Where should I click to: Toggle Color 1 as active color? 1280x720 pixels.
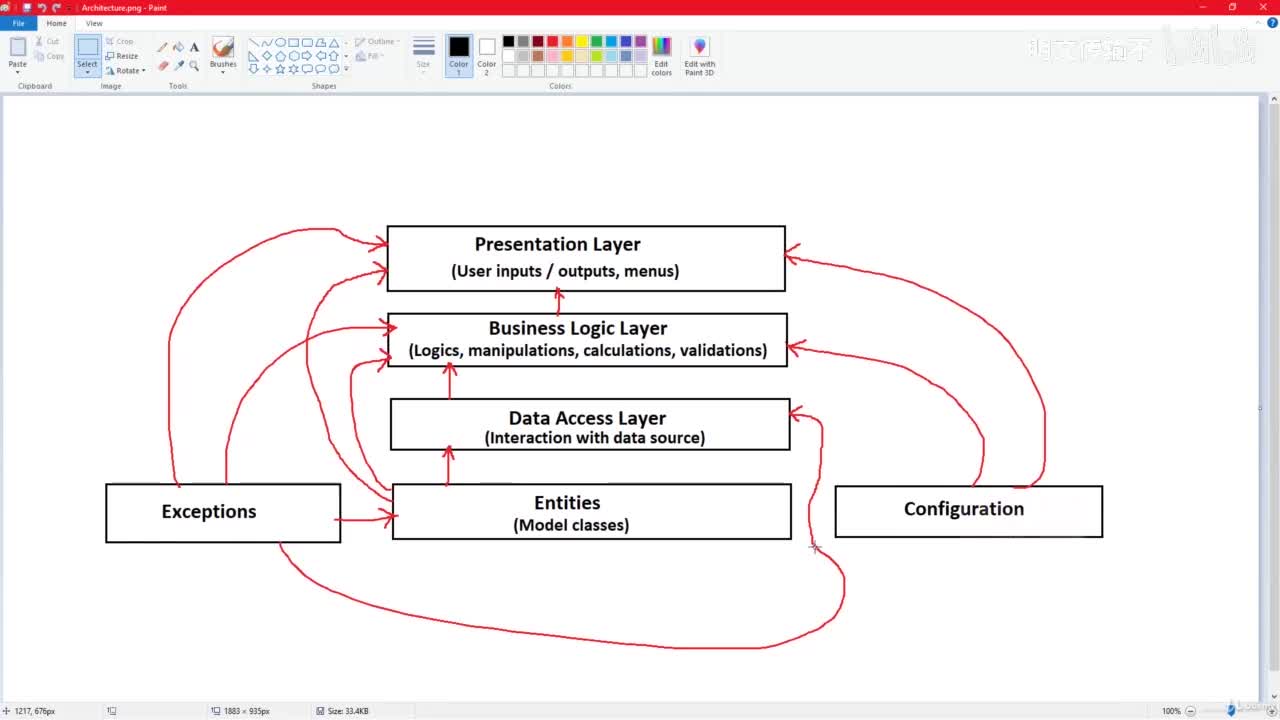click(x=459, y=56)
